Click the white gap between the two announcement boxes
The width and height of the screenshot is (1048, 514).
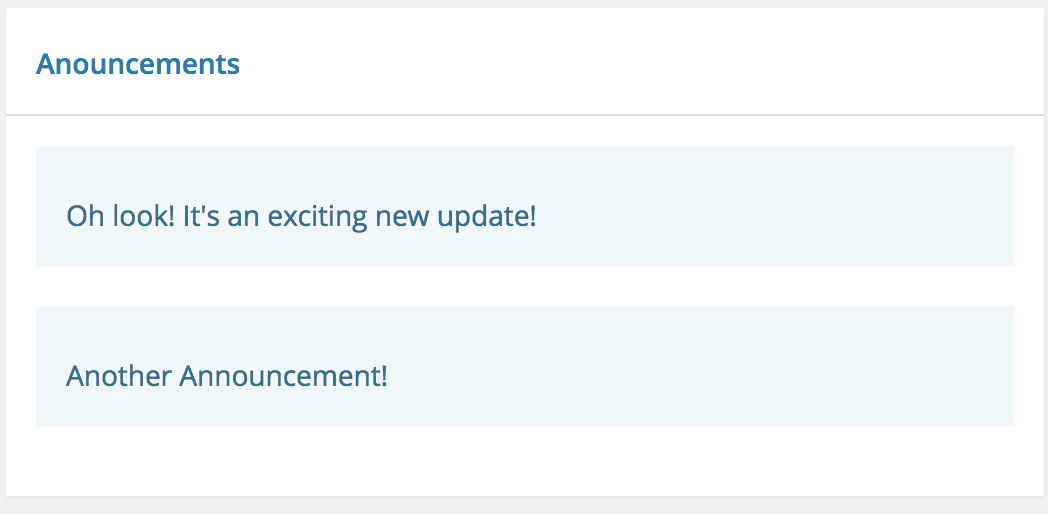[525, 286]
